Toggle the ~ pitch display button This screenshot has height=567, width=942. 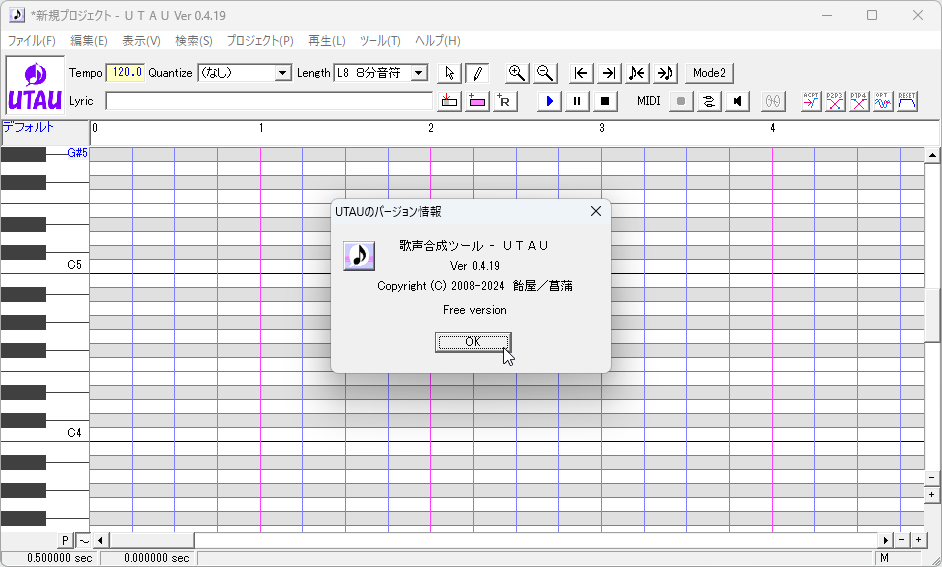click(84, 541)
